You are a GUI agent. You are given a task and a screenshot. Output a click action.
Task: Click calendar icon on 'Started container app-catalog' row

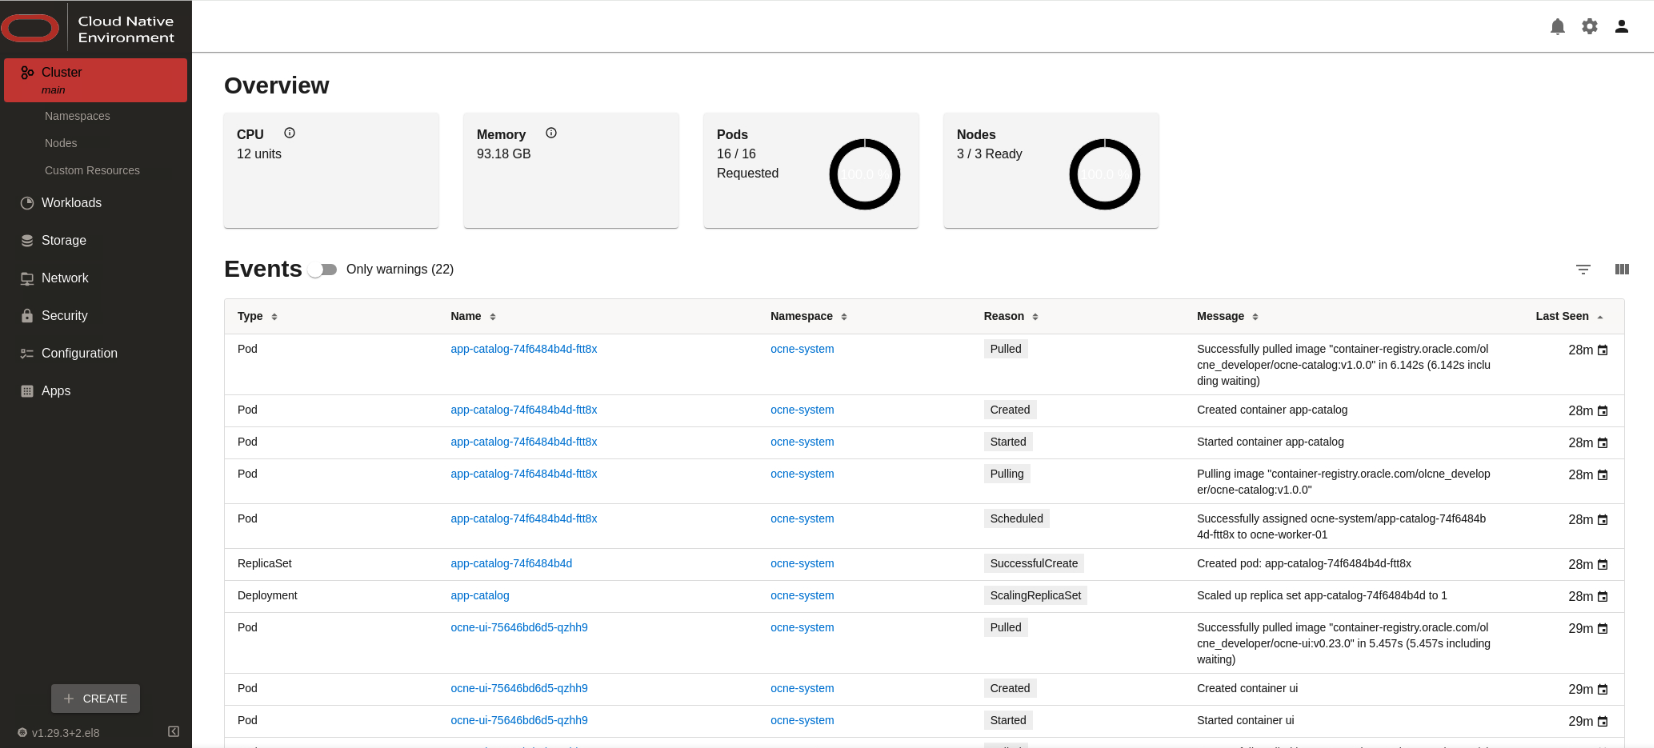[1603, 443]
